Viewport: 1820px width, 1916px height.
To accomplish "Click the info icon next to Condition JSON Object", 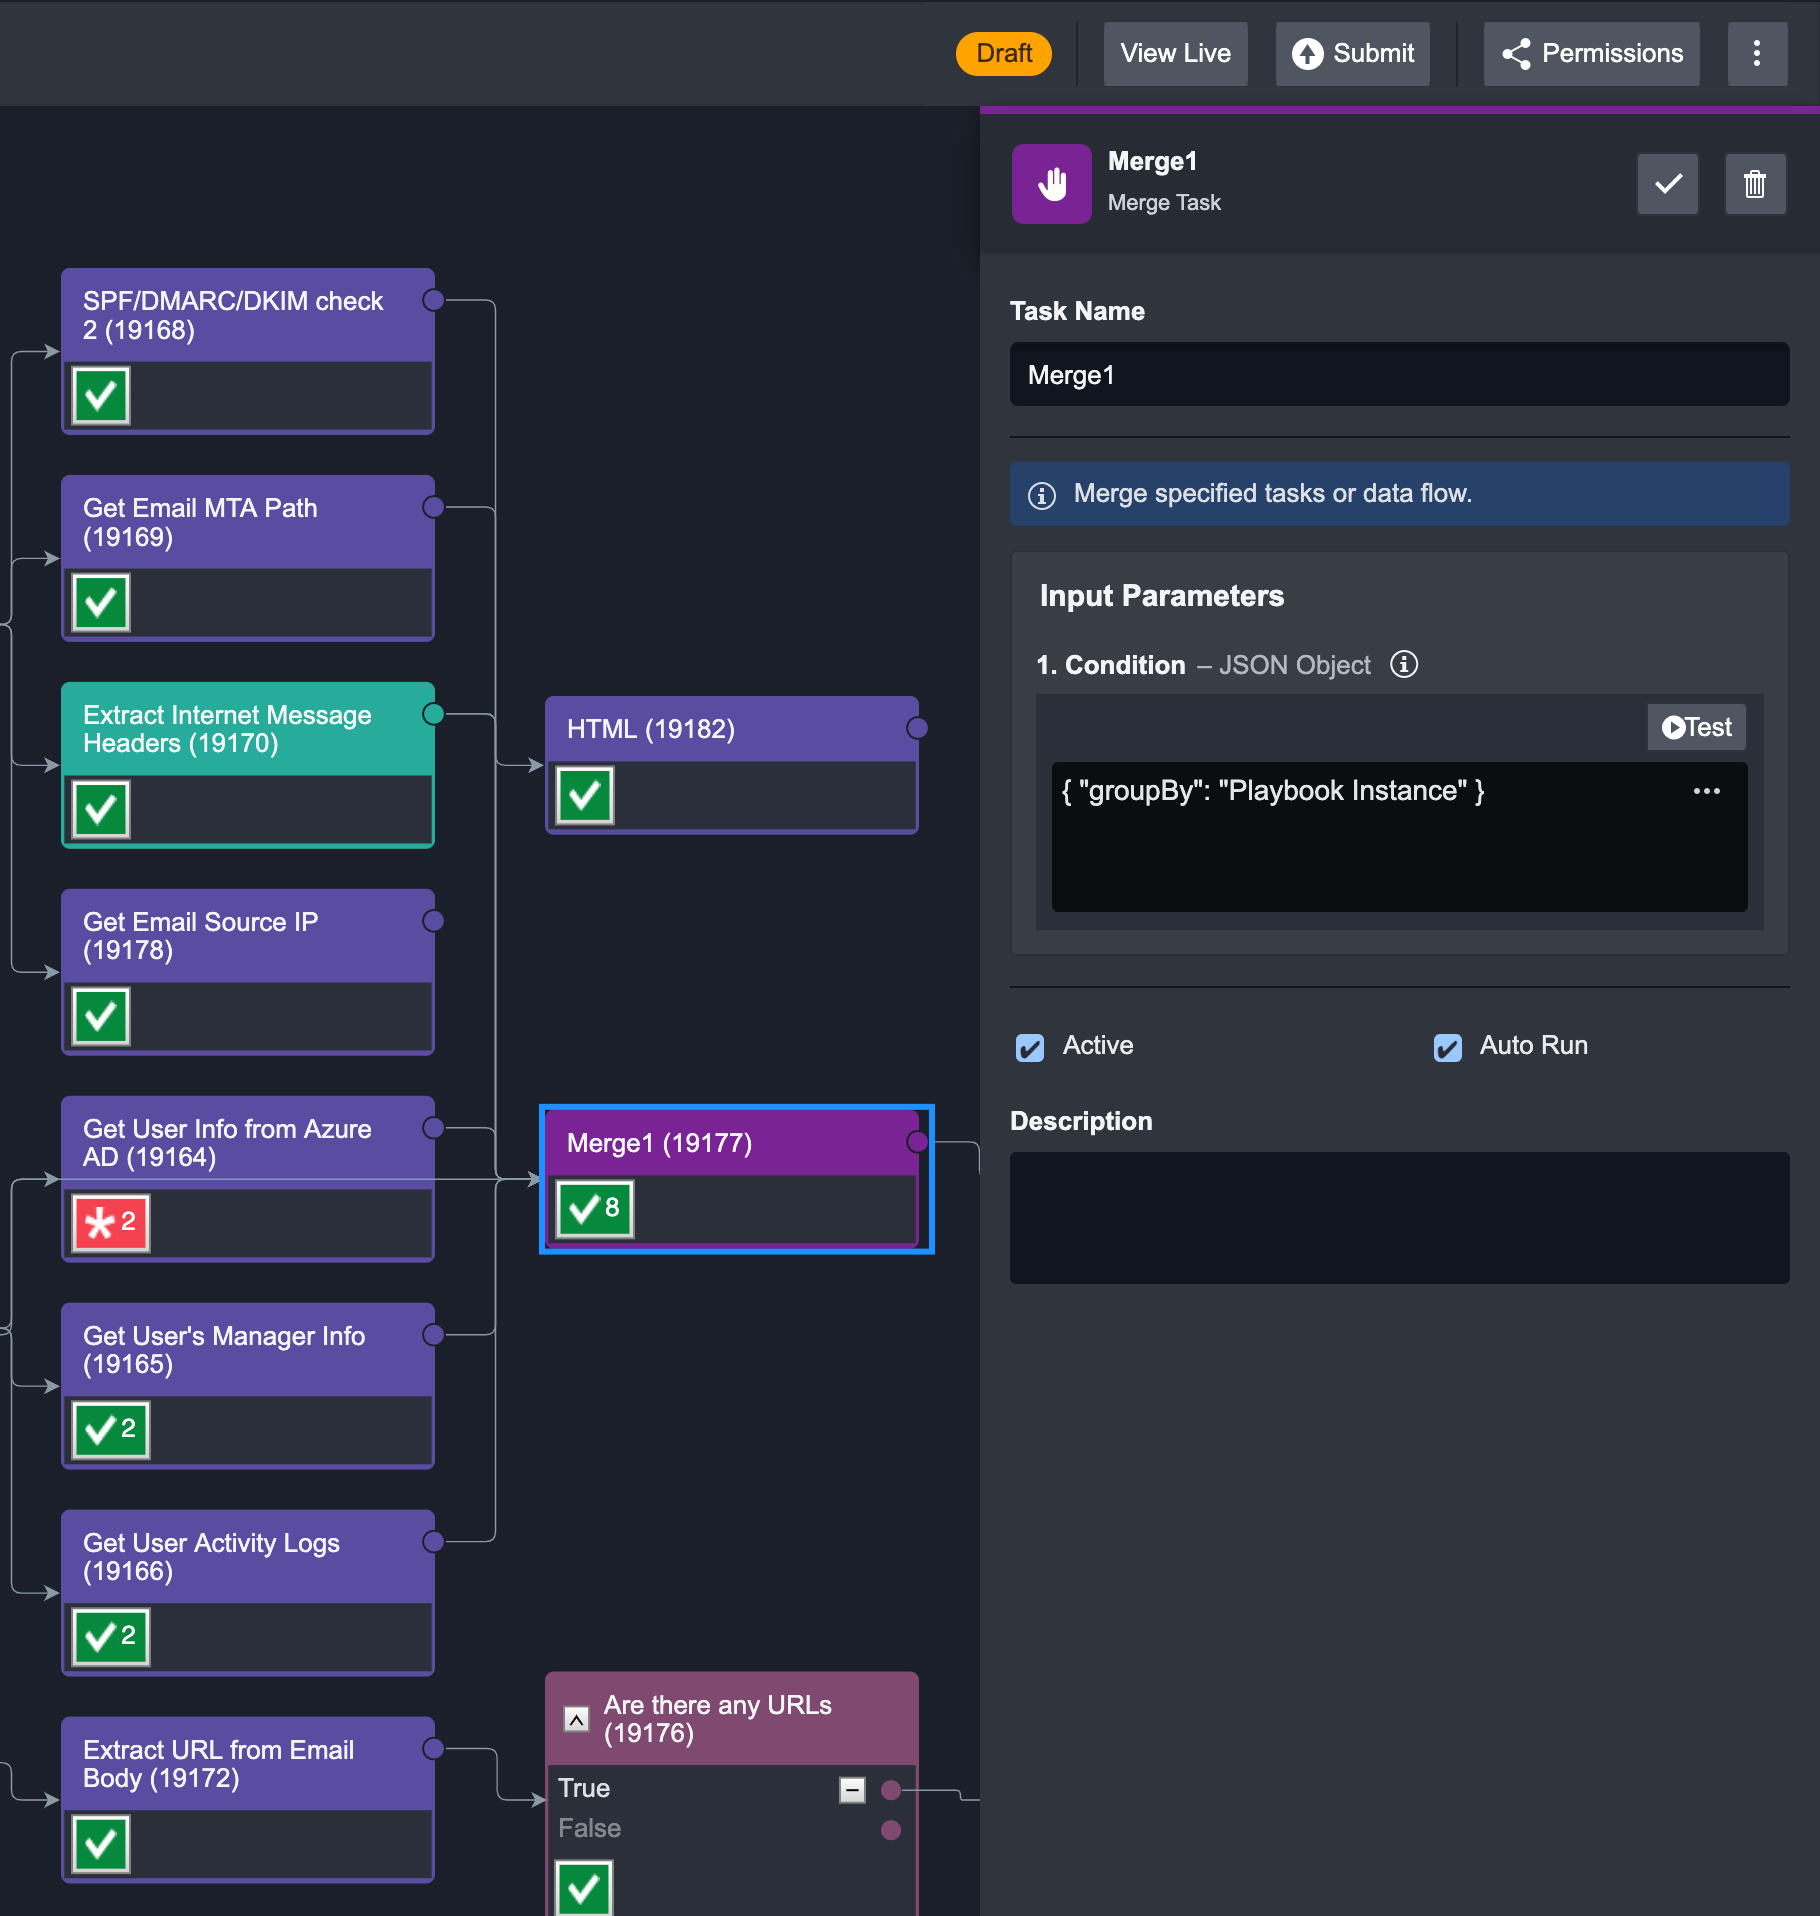I will [x=1404, y=665].
